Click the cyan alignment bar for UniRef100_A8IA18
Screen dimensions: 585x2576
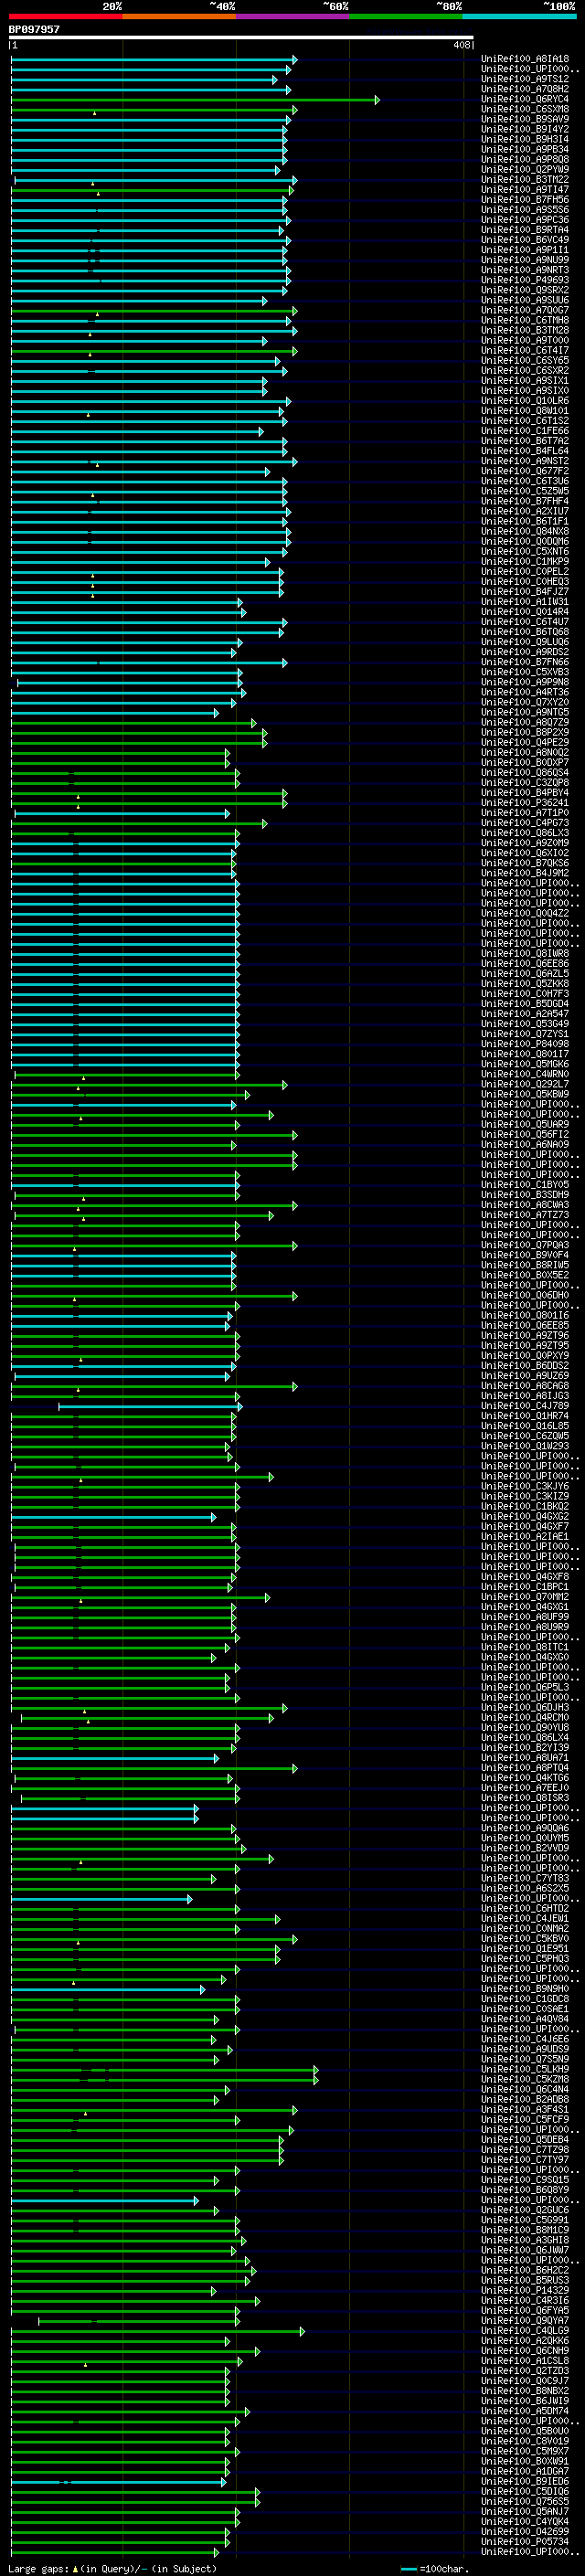point(154,59)
